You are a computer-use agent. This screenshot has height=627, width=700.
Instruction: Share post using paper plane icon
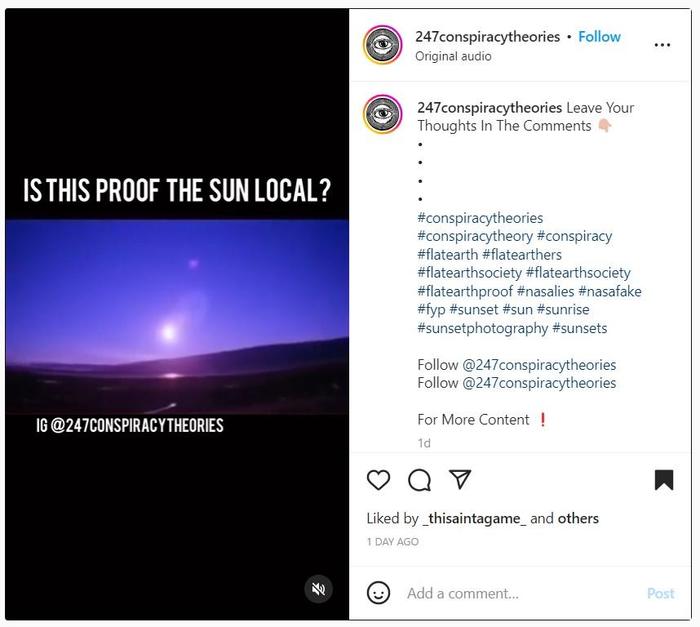pyautogui.click(x=460, y=479)
